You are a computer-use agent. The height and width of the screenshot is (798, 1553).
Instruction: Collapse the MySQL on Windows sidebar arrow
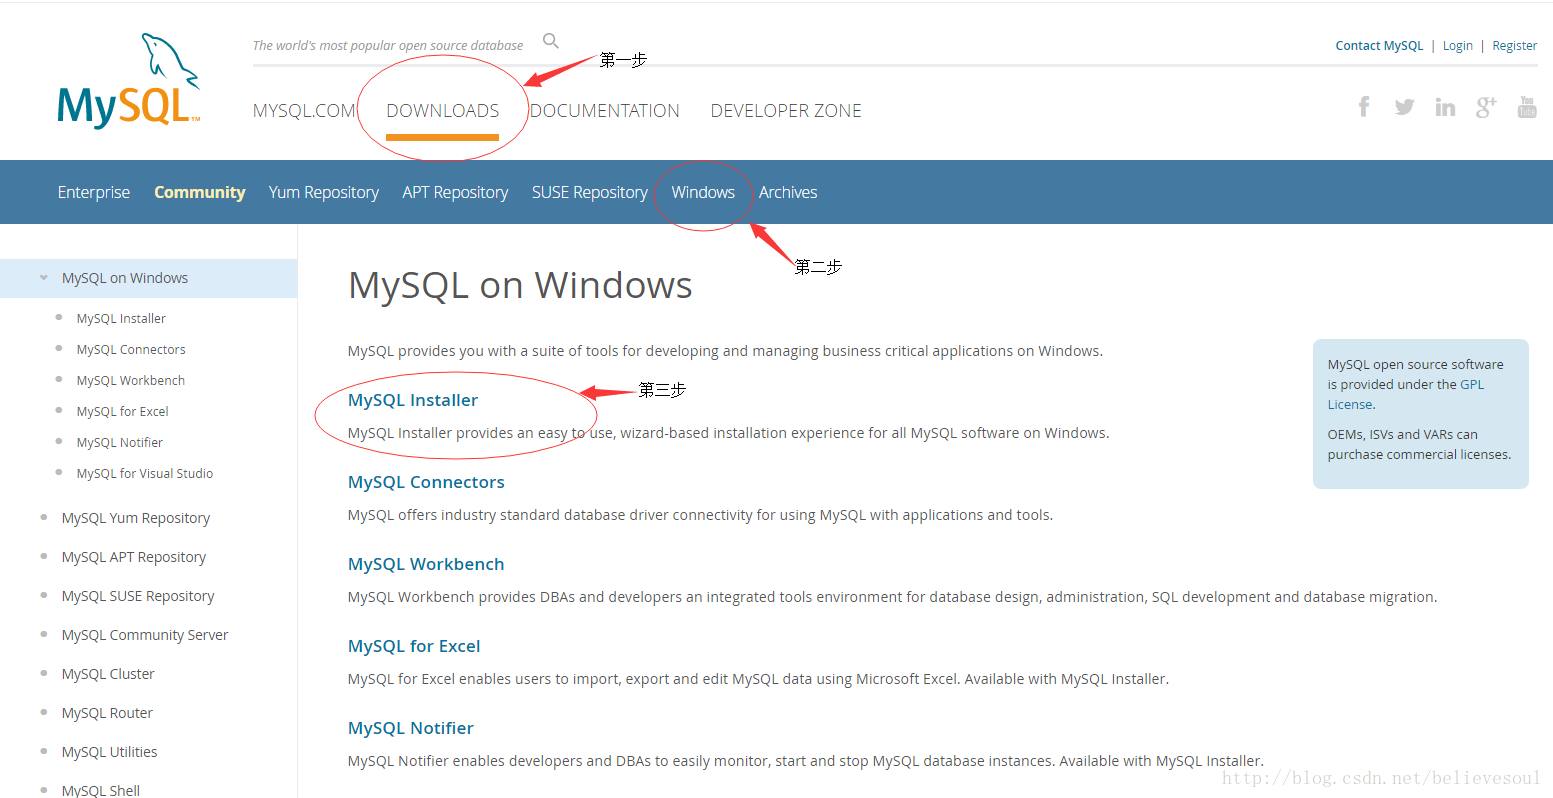(43, 278)
